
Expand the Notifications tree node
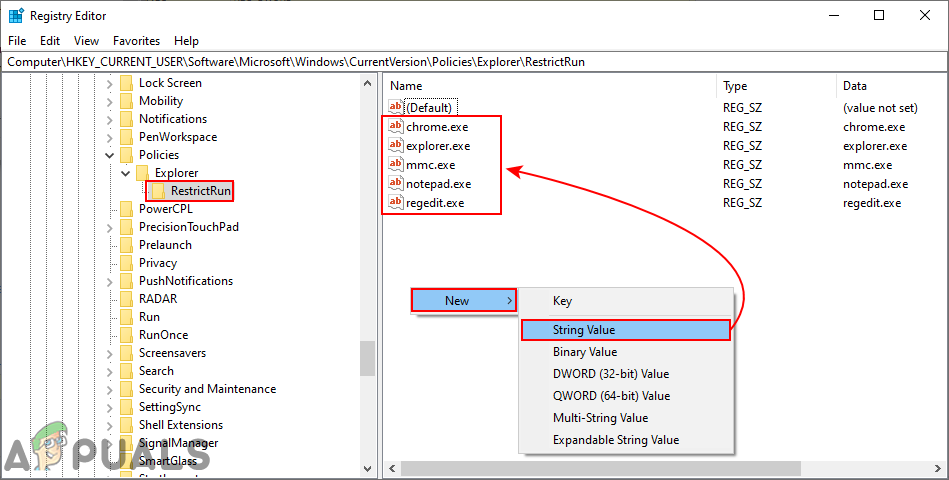[110, 120]
